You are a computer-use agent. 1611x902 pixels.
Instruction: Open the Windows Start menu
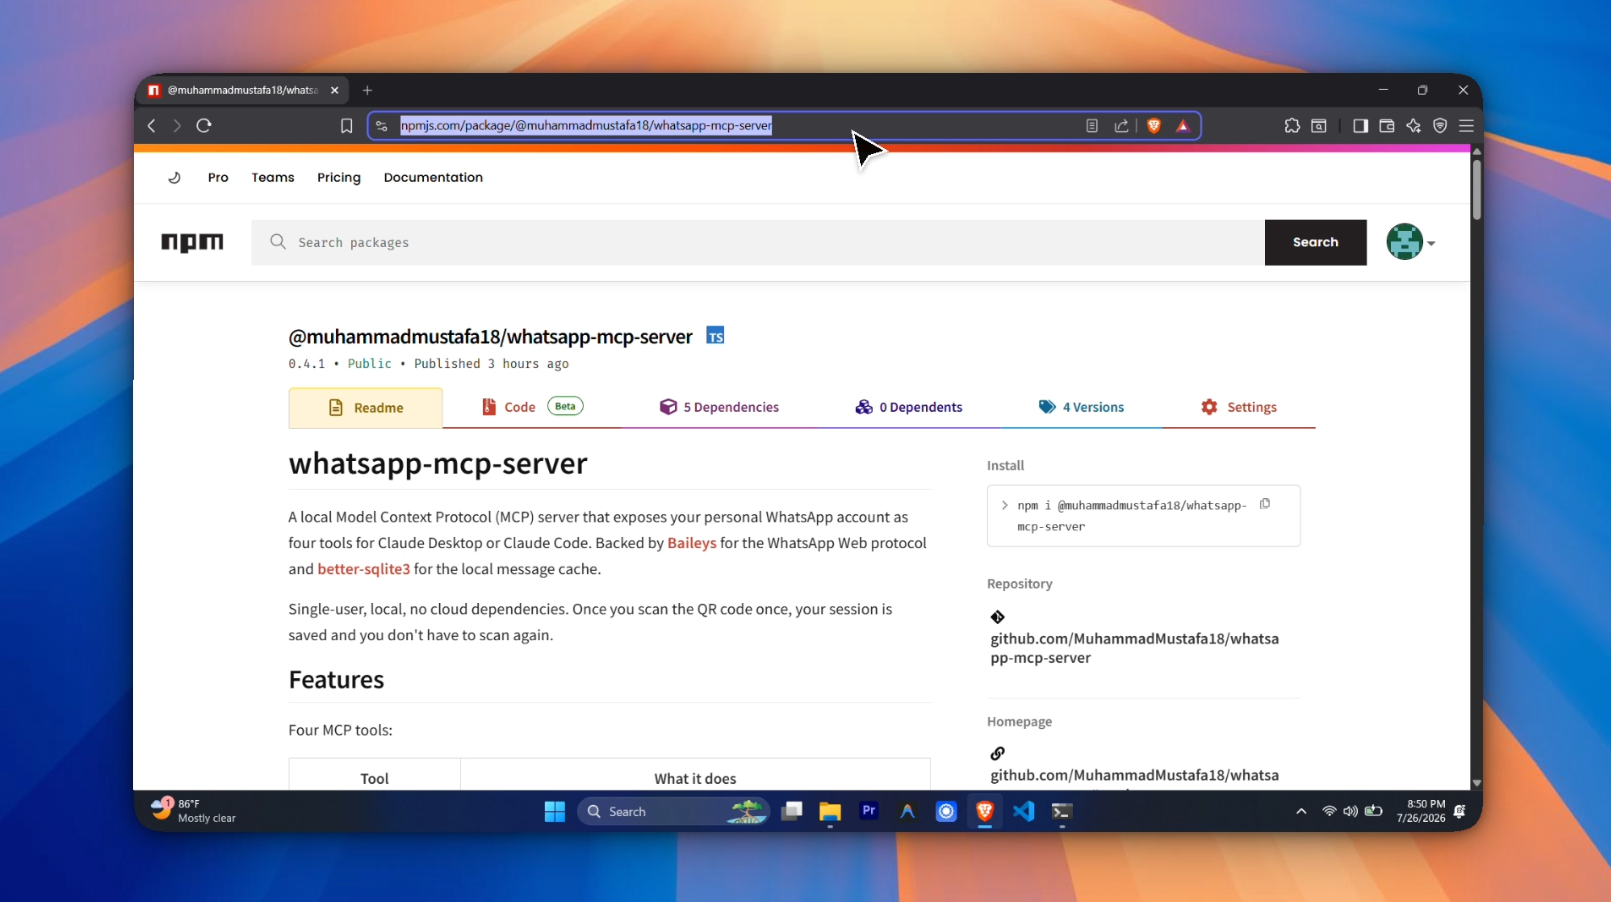click(x=555, y=812)
